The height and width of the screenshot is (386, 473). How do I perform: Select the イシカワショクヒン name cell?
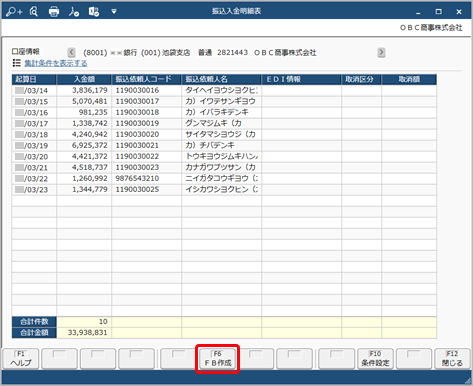click(221, 189)
